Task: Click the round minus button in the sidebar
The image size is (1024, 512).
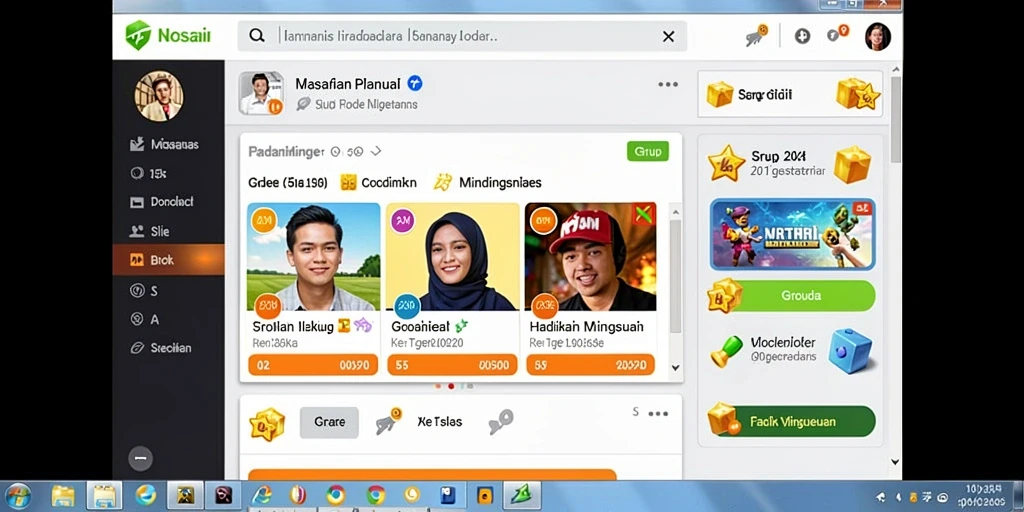Action: click(140, 458)
